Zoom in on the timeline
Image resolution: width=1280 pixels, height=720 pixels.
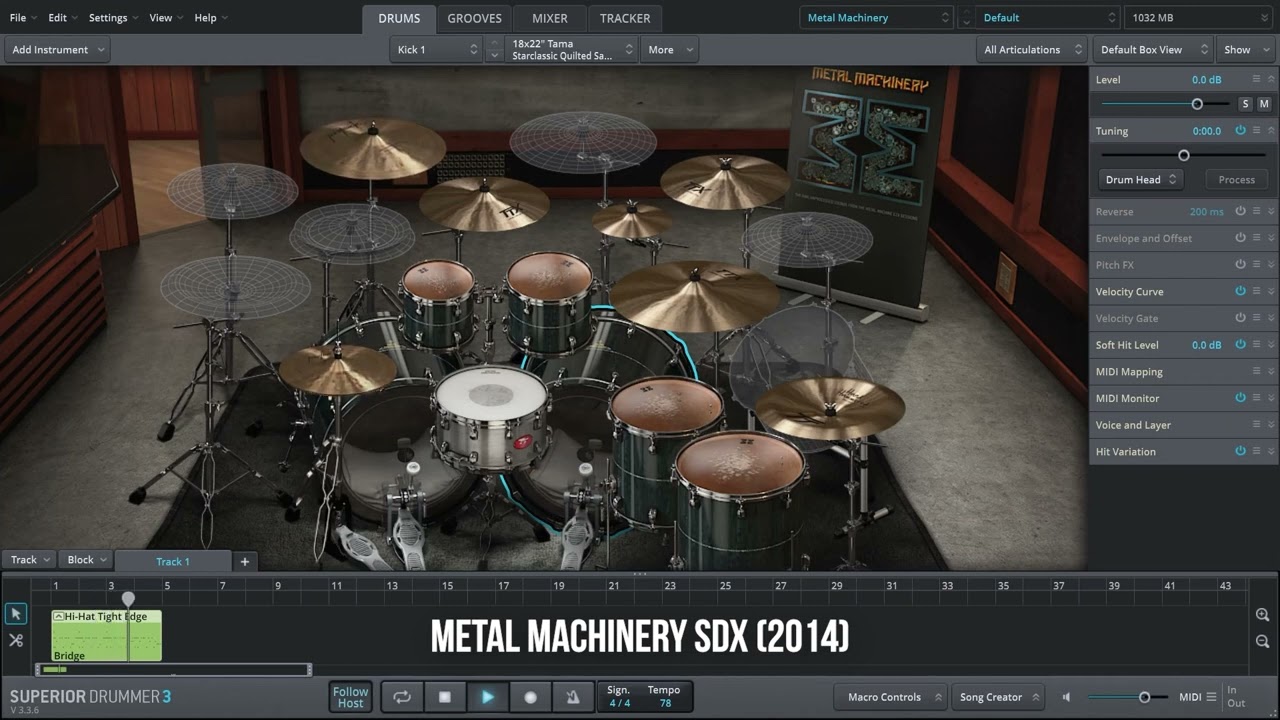coord(1262,615)
